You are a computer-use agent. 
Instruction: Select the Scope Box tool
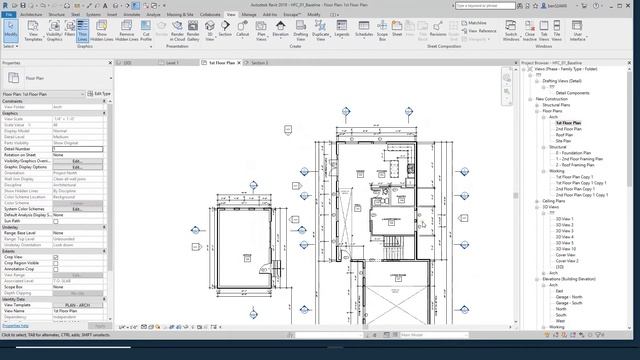(382, 31)
